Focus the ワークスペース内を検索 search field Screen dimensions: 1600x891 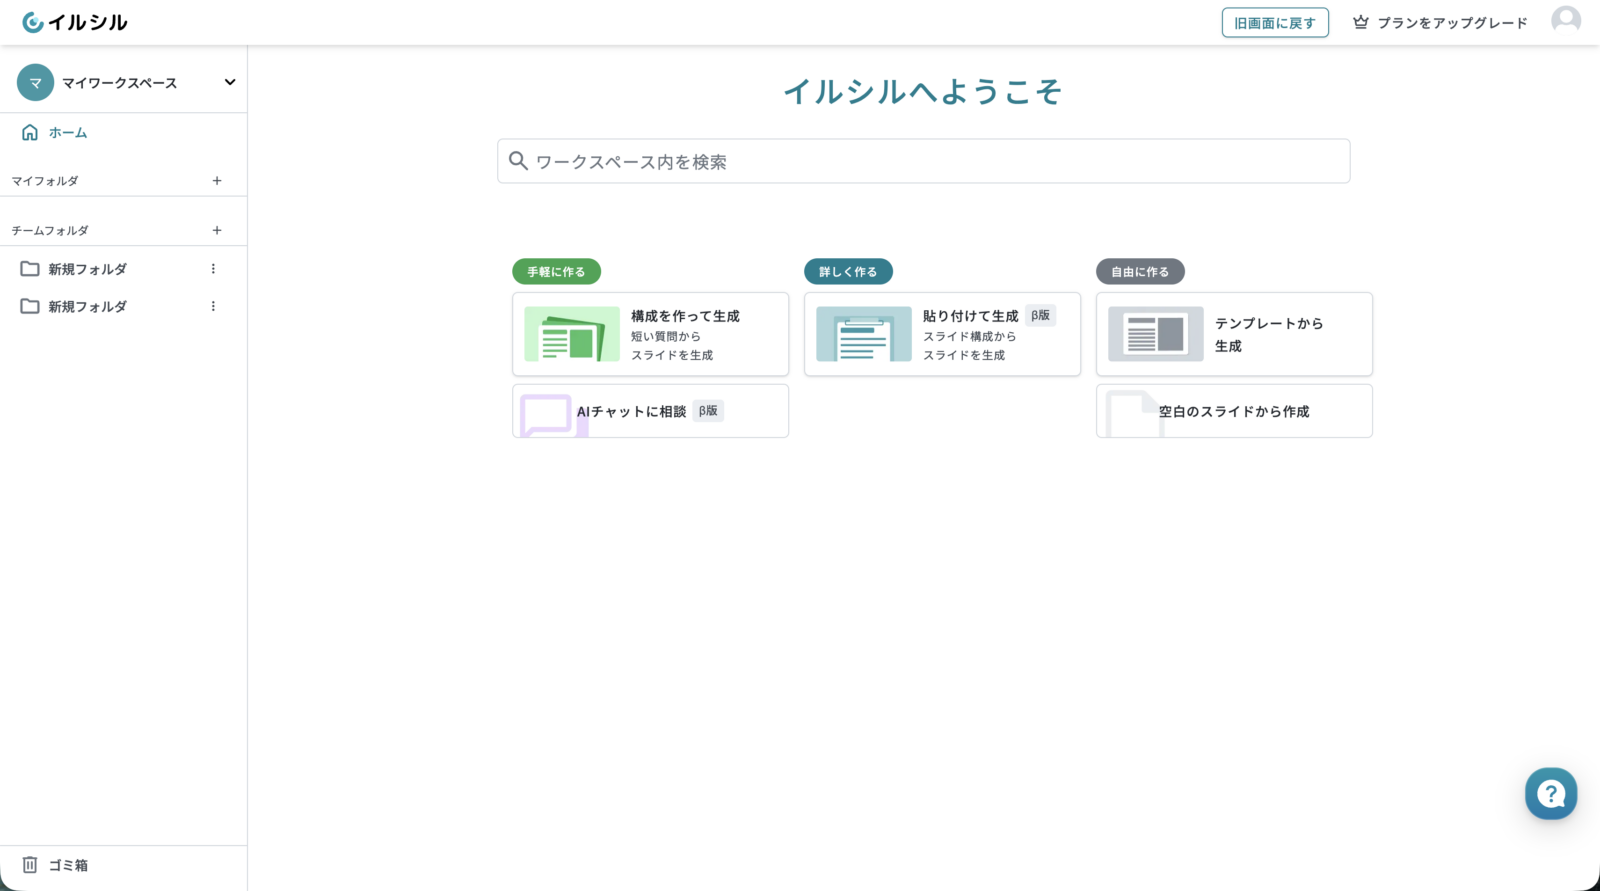(923, 161)
